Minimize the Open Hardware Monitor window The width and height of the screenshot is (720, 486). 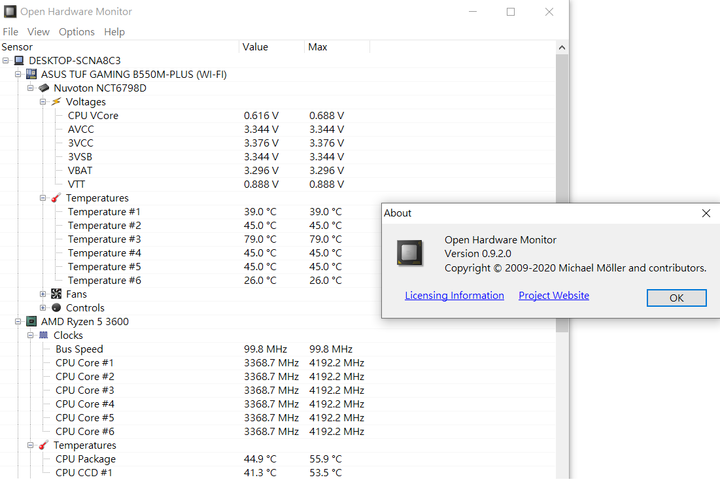tap(473, 12)
